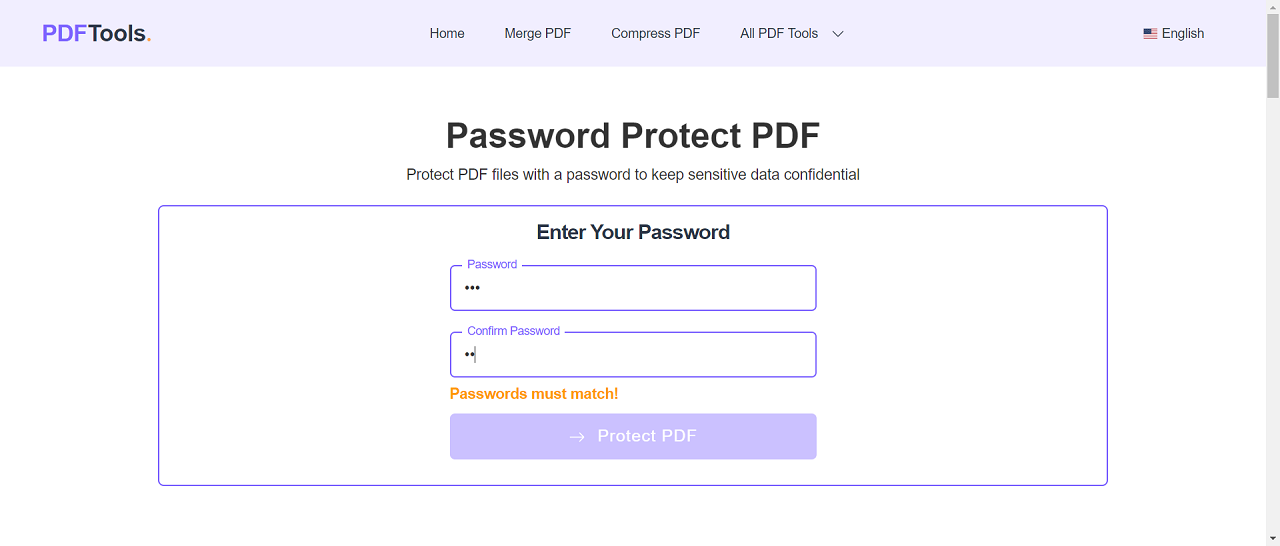Focus the Password input field
The width and height of the screenshot is (1280, 546).
click(633, 288)
